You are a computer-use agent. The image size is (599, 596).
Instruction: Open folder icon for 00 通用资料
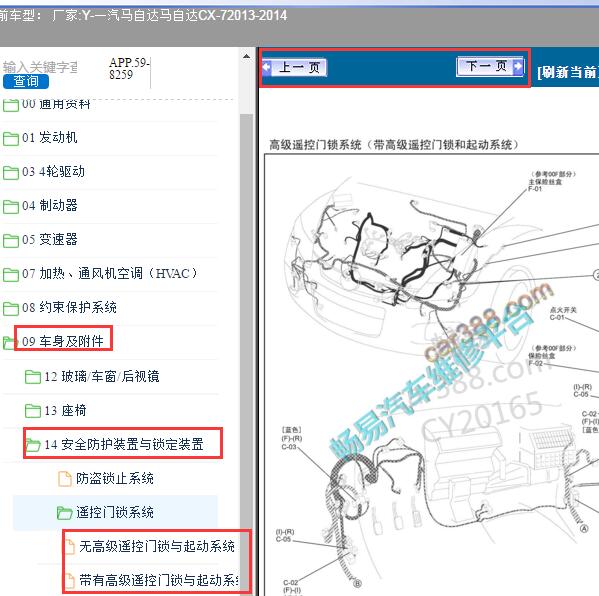click(x=11, y=105)
